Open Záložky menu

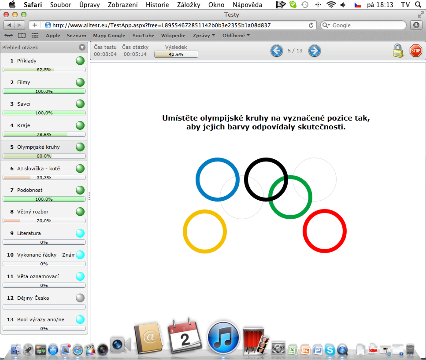tap(188, 5)
